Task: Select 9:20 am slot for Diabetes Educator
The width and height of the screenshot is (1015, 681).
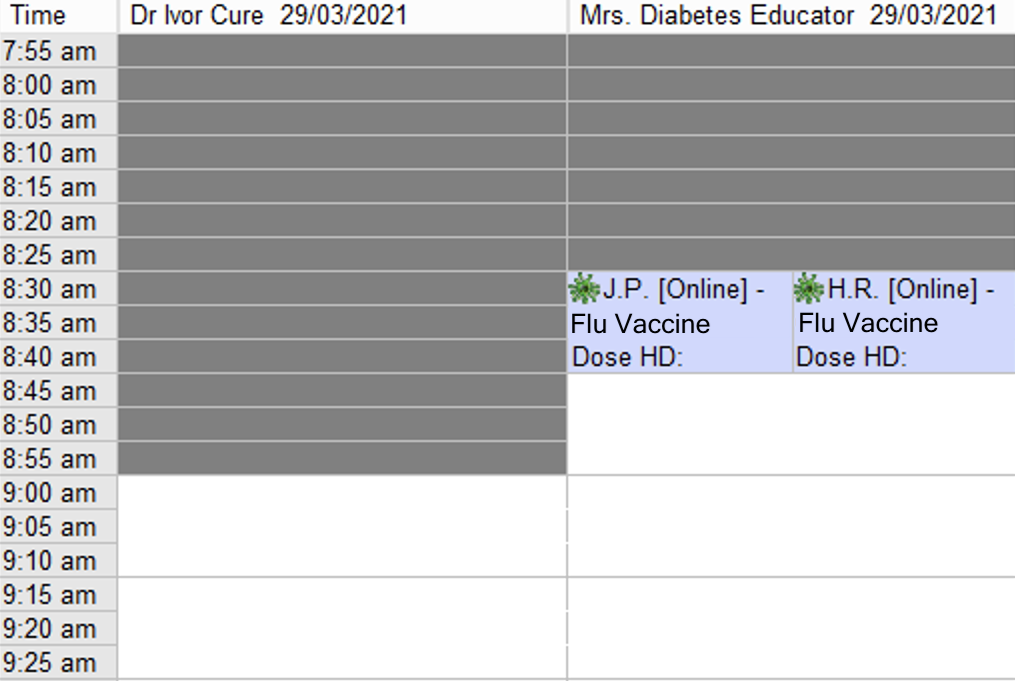Action: (x=791, y=629)
